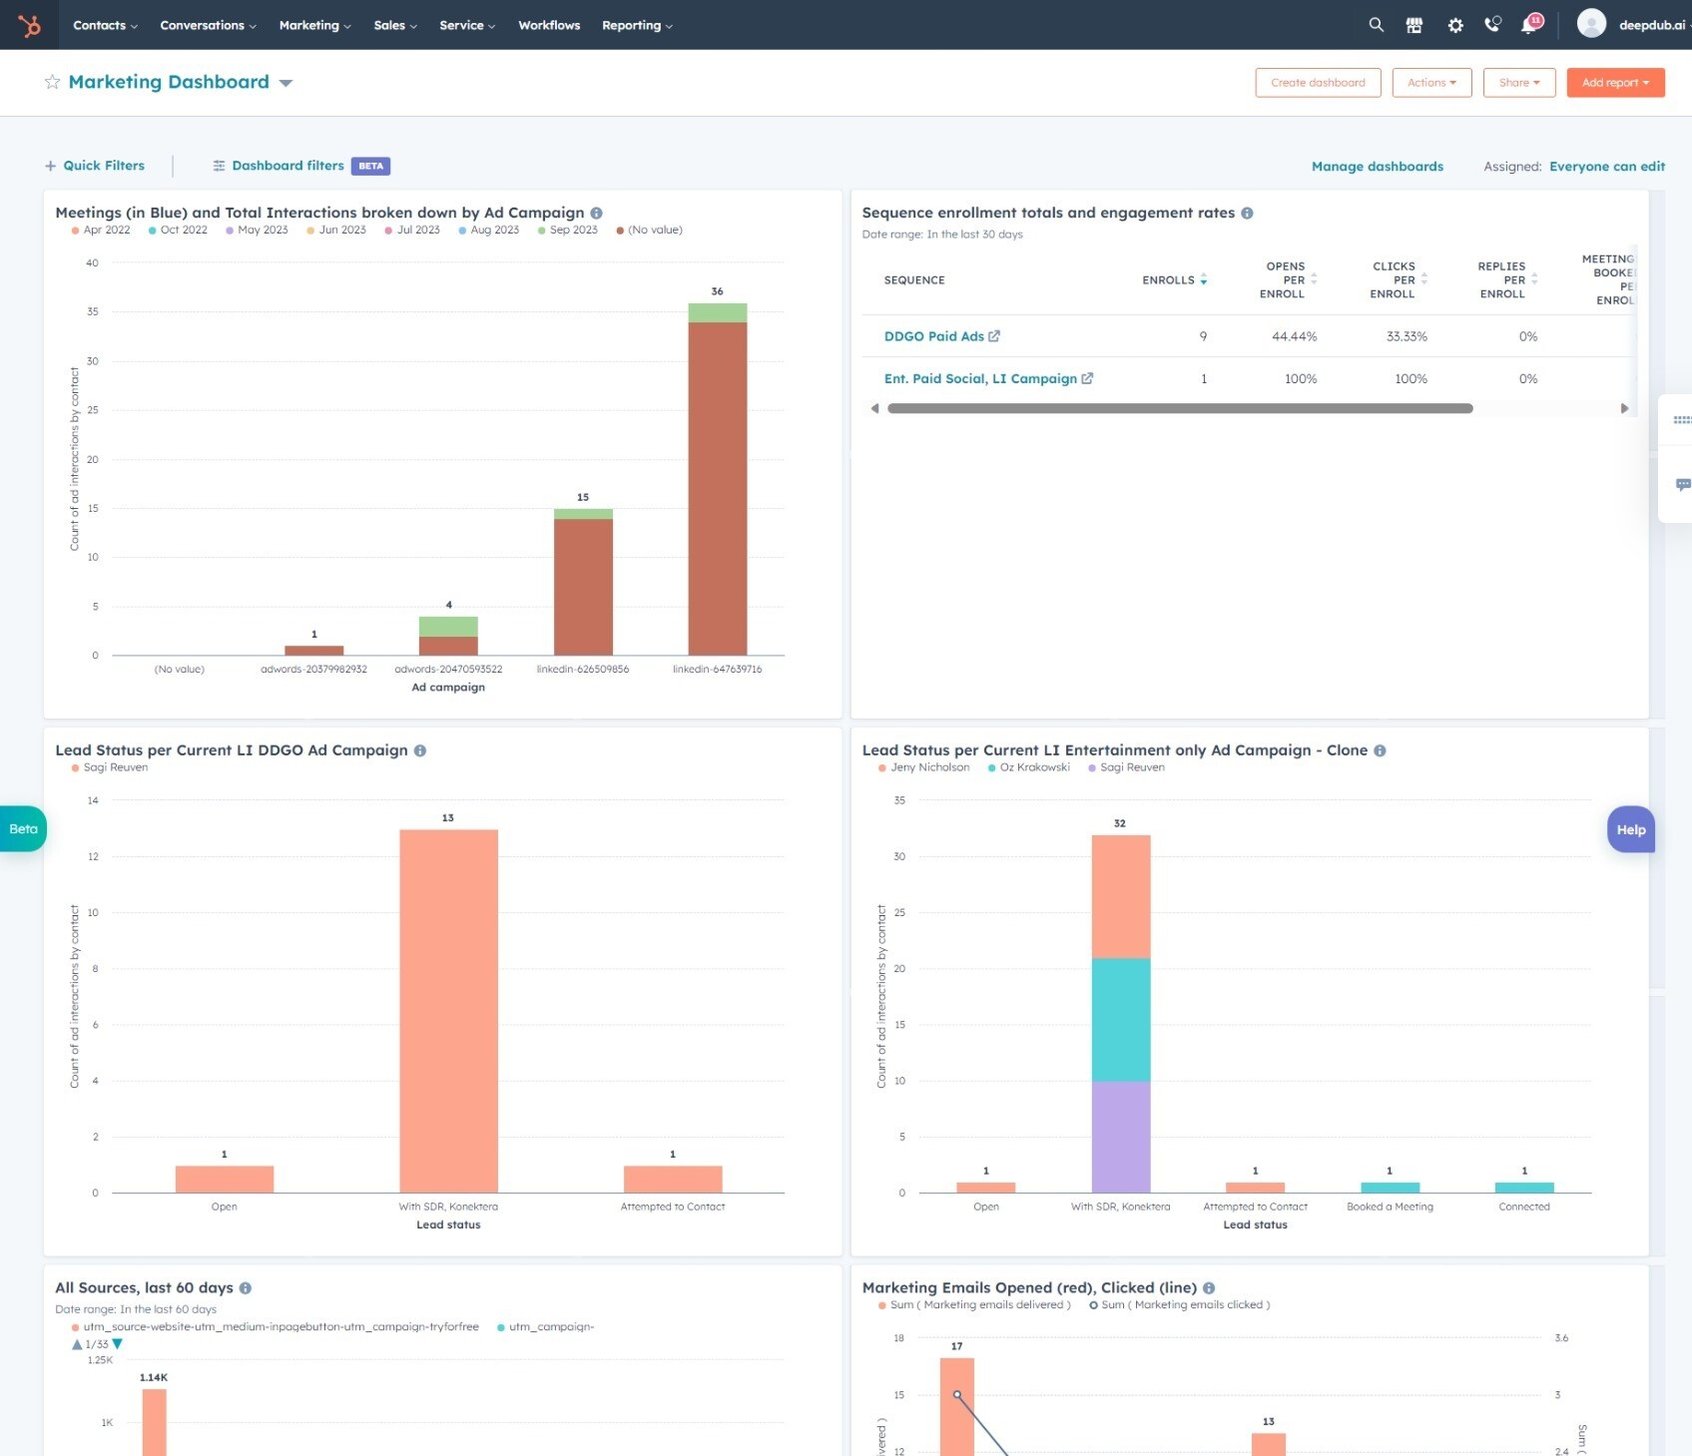Open the Share dropdown
Screen dimensions: 1692x1456
point(1519,82)
